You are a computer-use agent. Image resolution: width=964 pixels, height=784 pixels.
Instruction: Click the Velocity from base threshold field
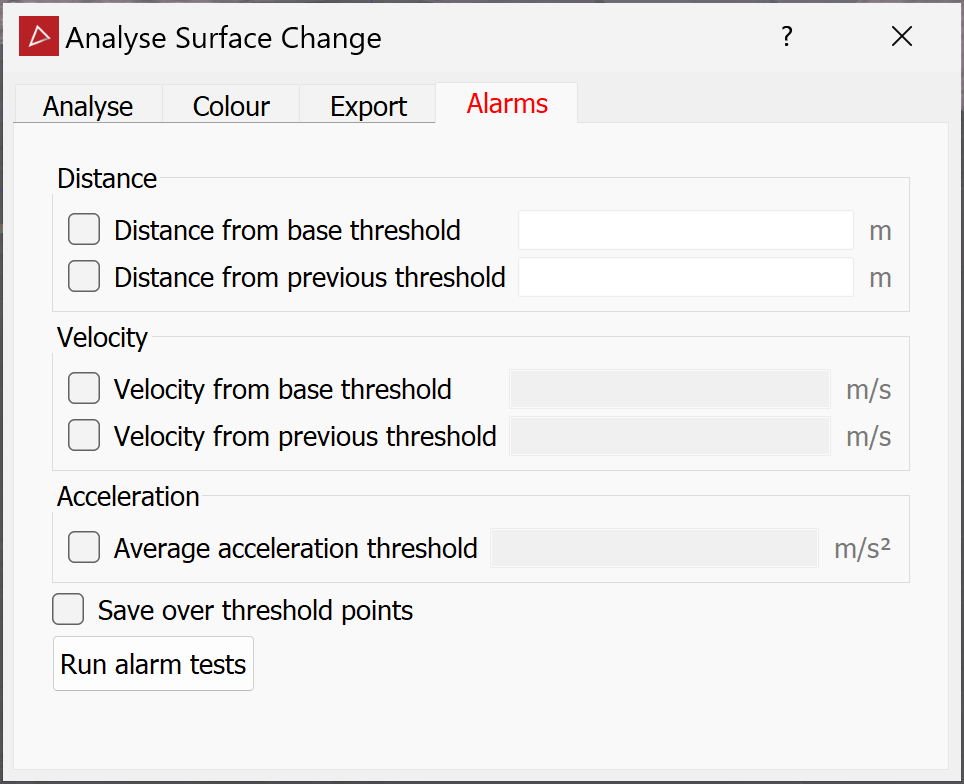[x=670, y=389]
